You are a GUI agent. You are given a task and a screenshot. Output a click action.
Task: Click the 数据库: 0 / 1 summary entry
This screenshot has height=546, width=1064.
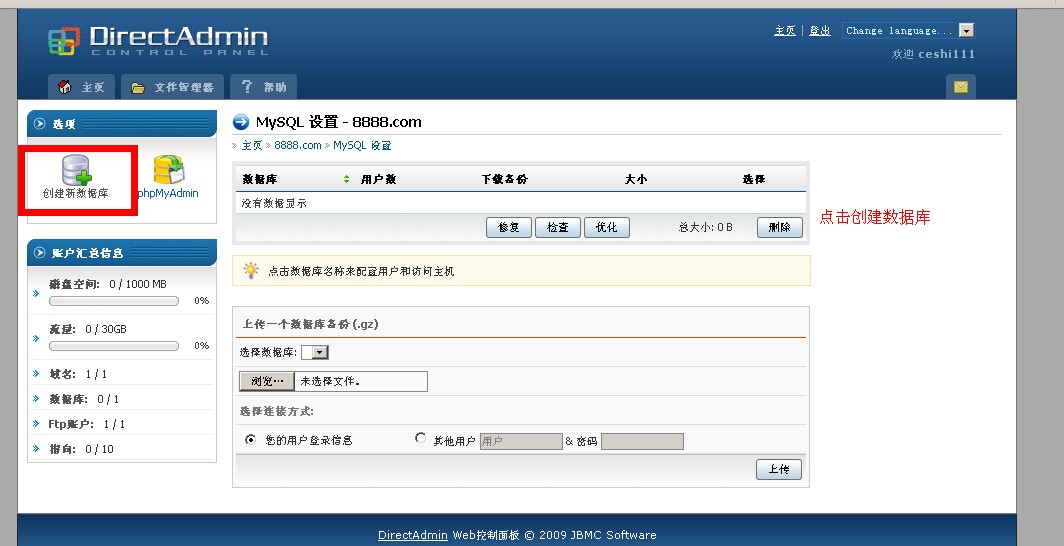(x=84, y=399)
